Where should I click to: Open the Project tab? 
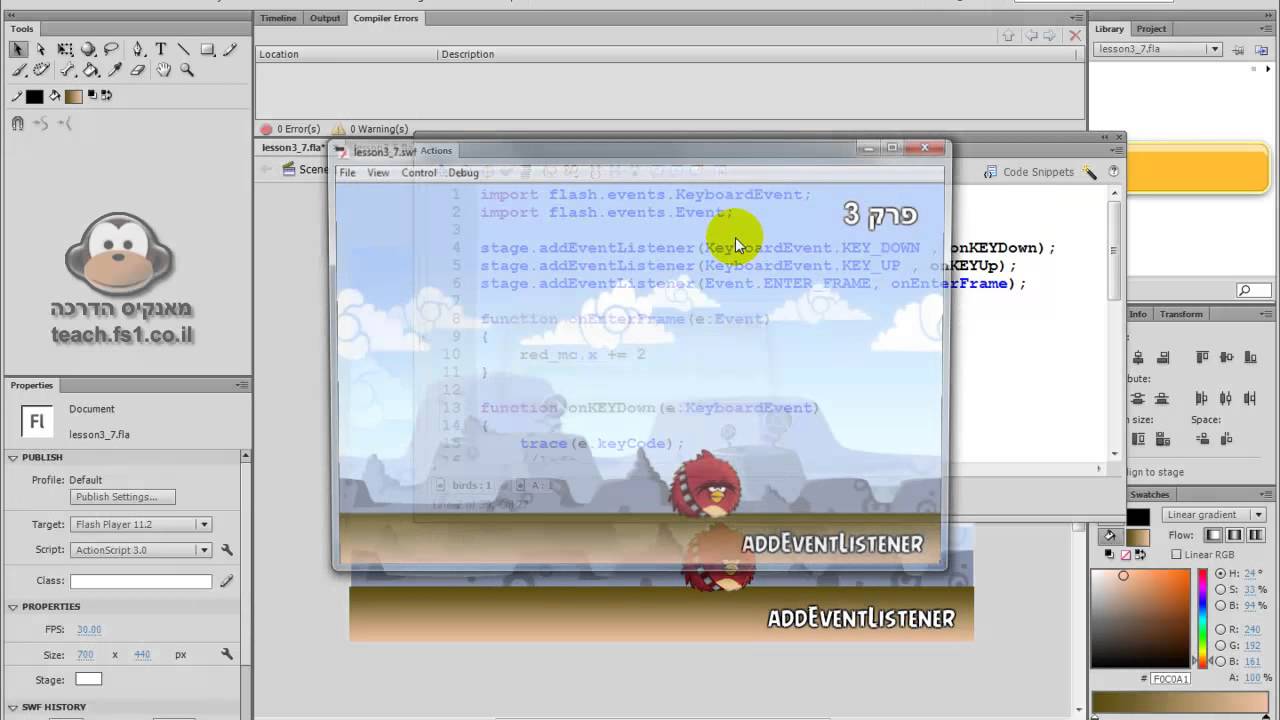pos(1151,29)
